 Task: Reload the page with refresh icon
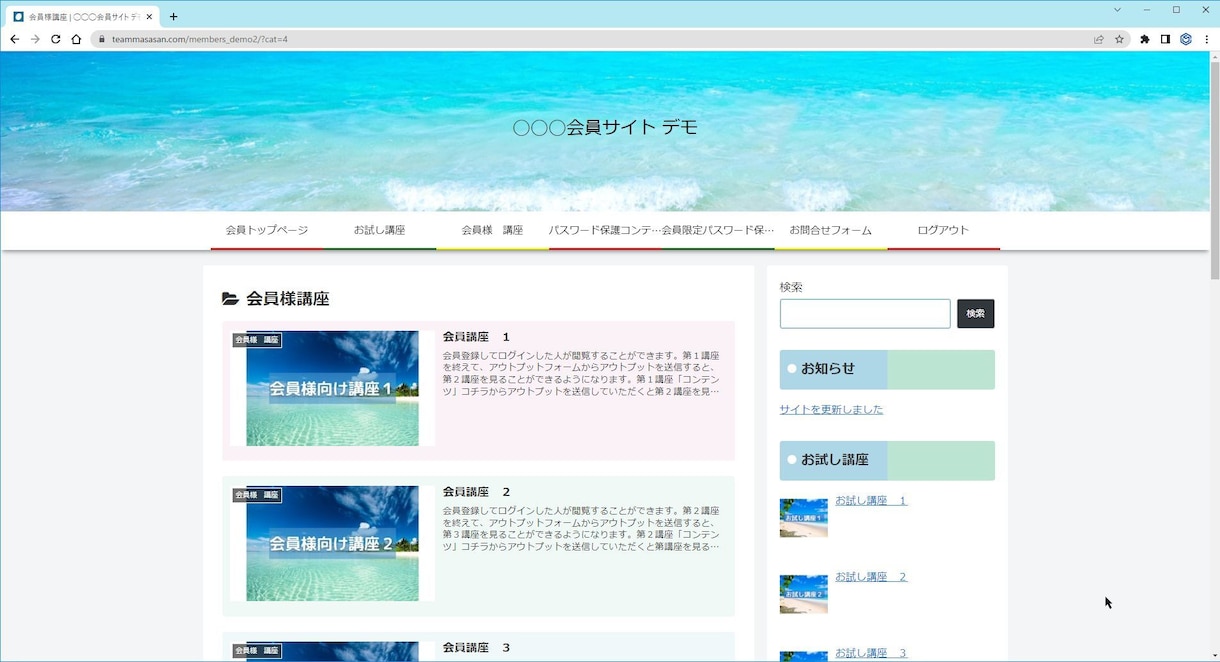pos(56,39)
